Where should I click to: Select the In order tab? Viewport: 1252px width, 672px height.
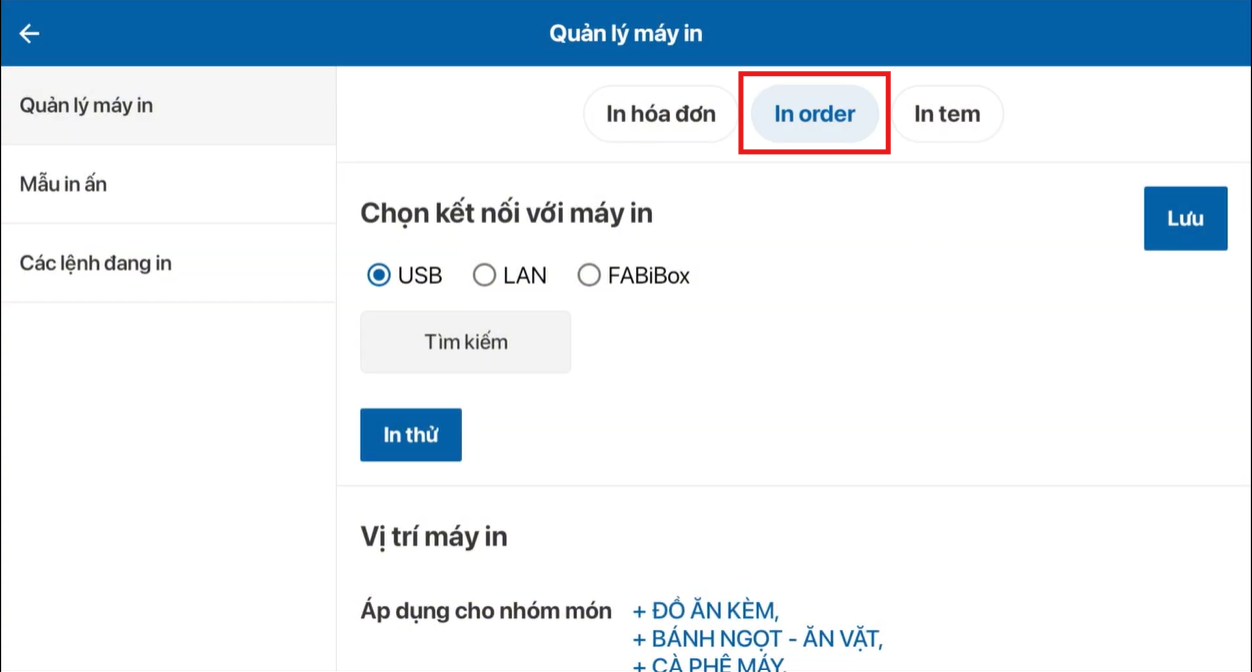click(814, 114)
